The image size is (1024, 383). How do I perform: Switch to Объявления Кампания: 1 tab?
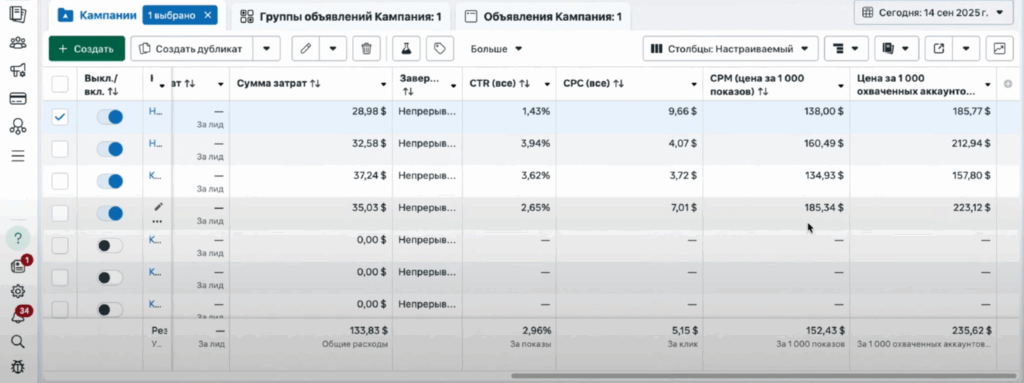click(543, 16)
